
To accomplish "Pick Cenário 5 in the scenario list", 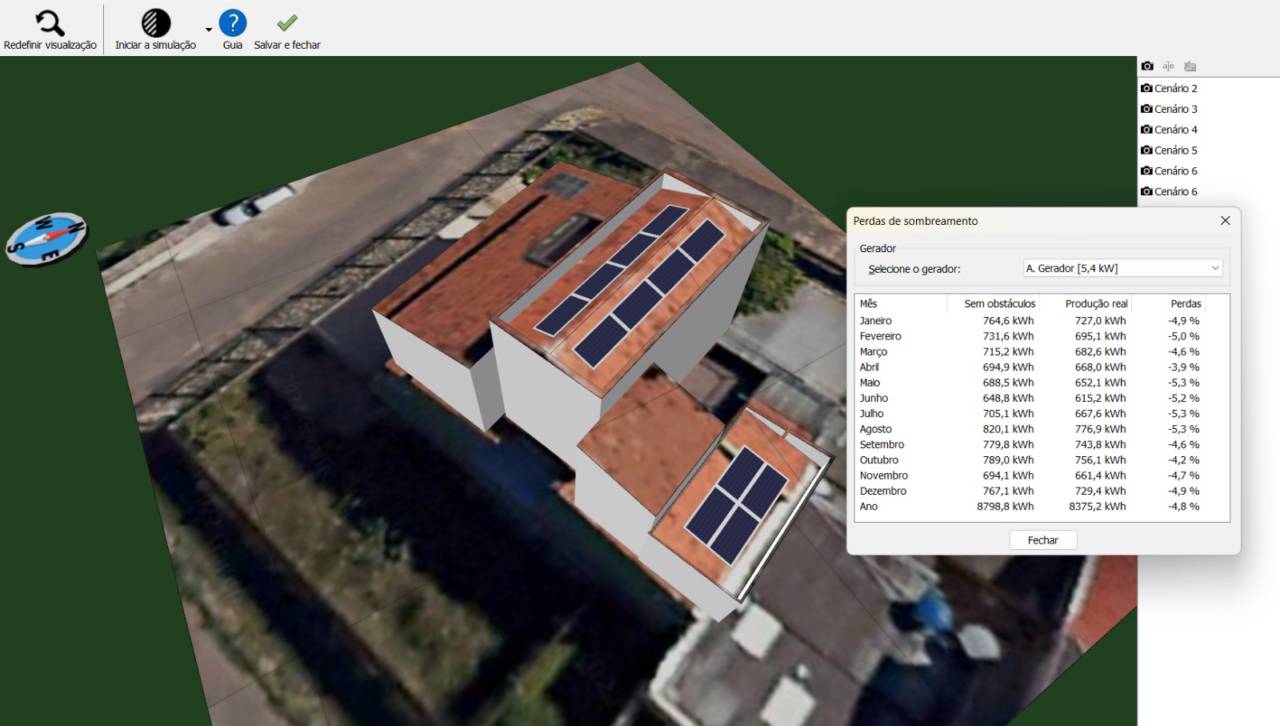I will pos(1175,150).
